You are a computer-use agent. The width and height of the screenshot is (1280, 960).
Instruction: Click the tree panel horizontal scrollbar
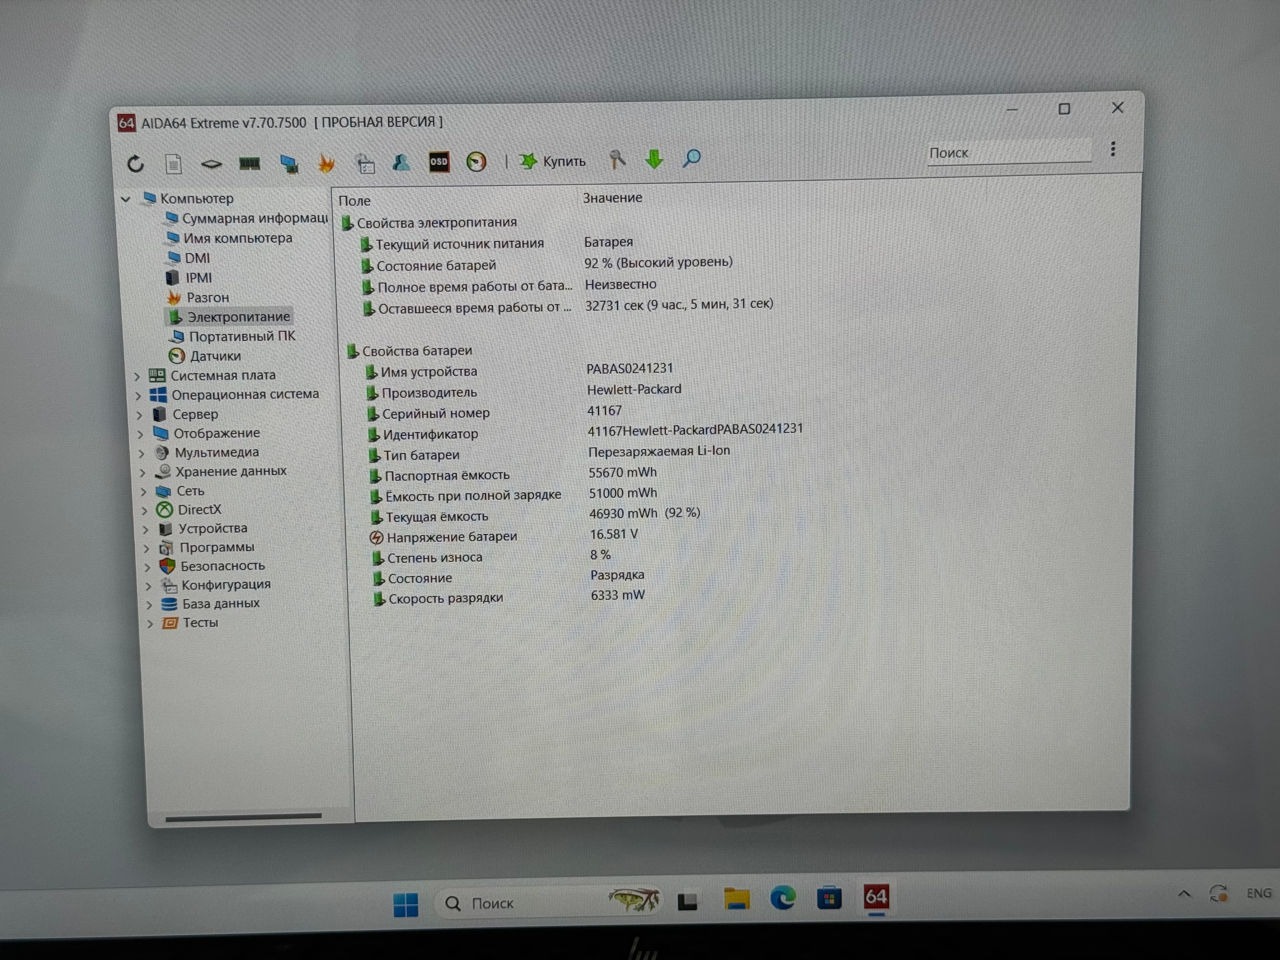(244, 818)
